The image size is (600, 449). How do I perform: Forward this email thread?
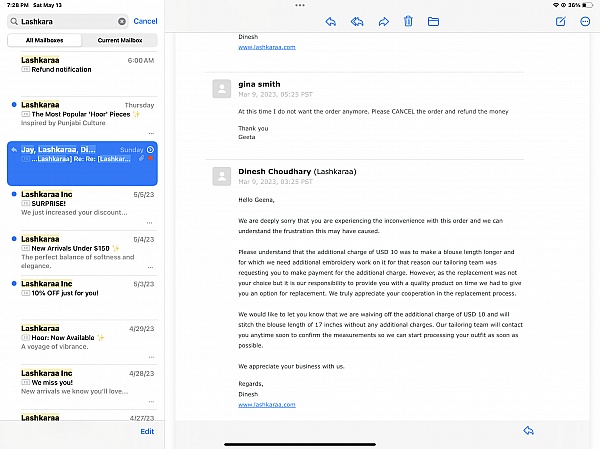click(383, 20)
